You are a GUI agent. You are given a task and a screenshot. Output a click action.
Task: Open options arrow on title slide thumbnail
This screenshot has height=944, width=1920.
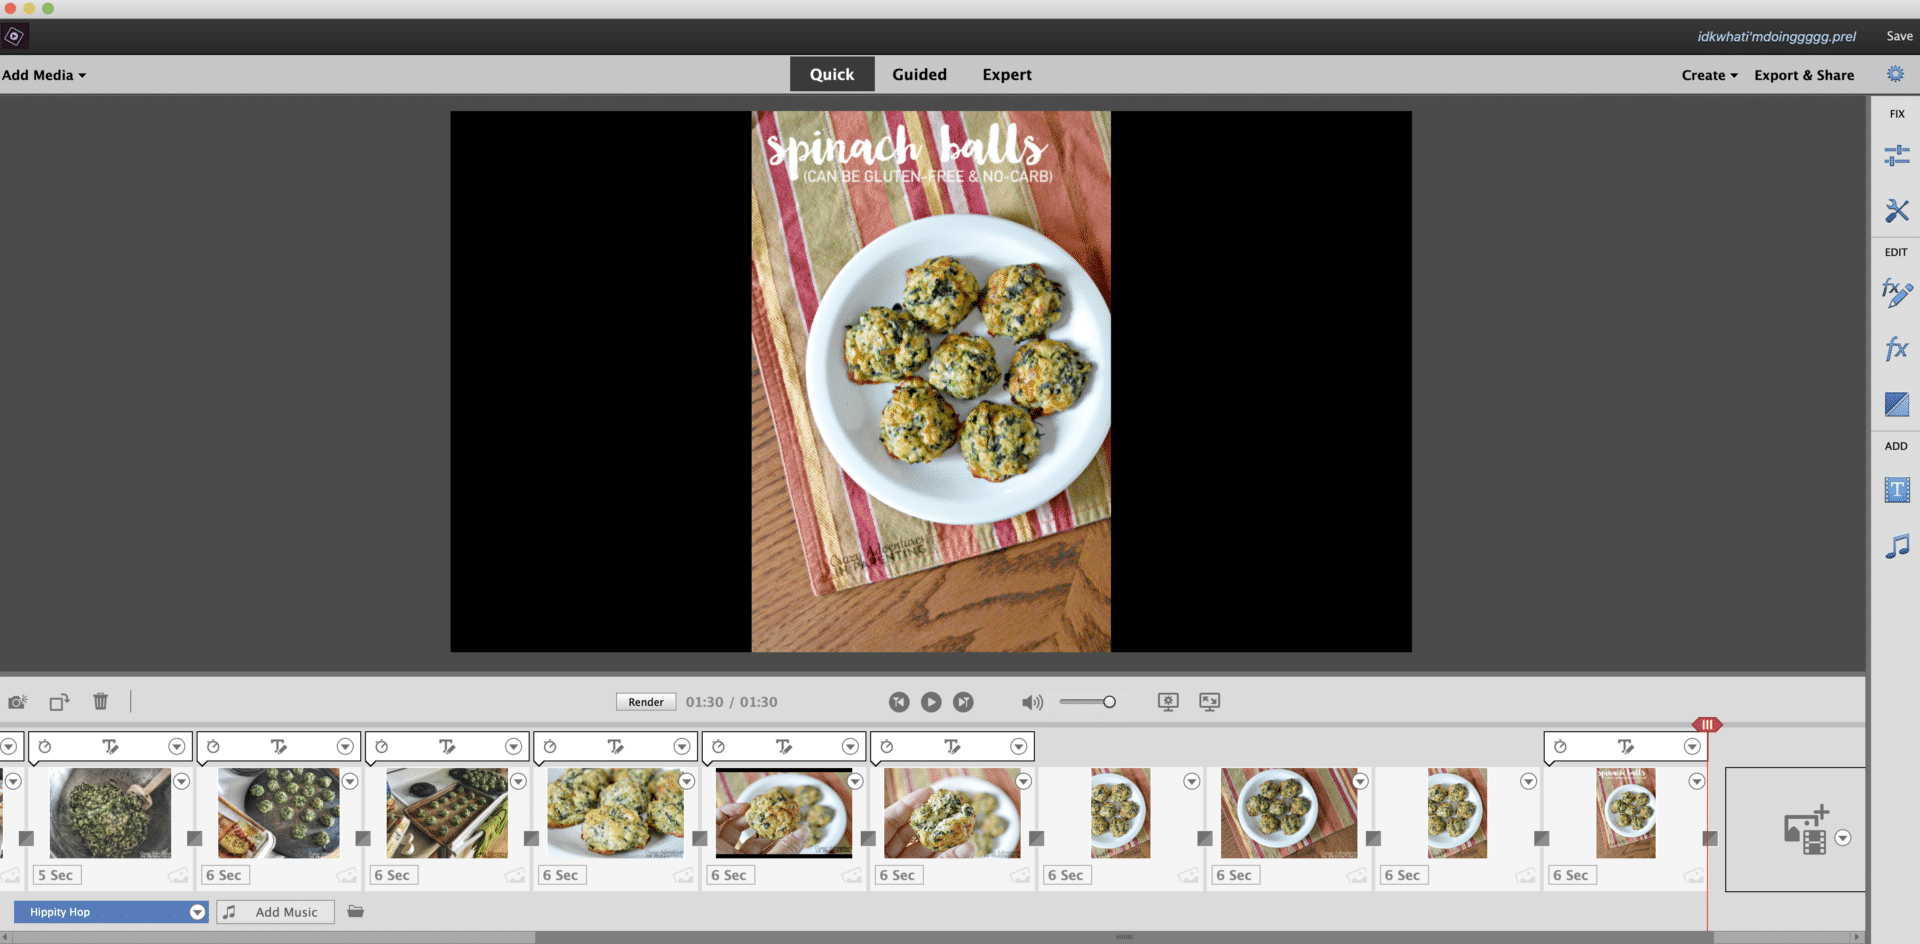point(1697,782)
